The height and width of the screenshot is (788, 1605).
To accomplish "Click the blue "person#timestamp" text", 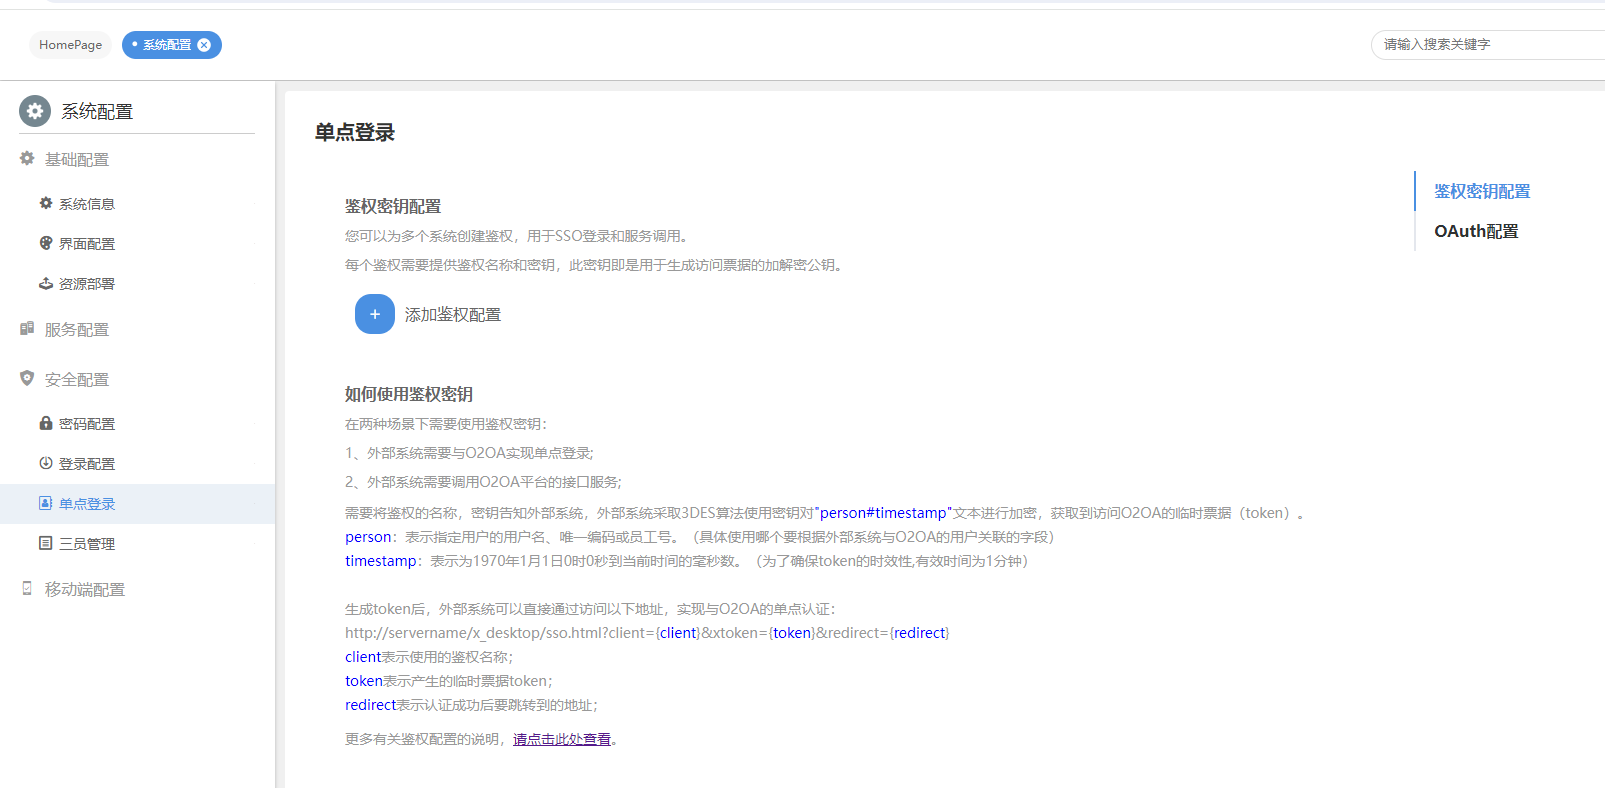I will [x=883, y=513].
